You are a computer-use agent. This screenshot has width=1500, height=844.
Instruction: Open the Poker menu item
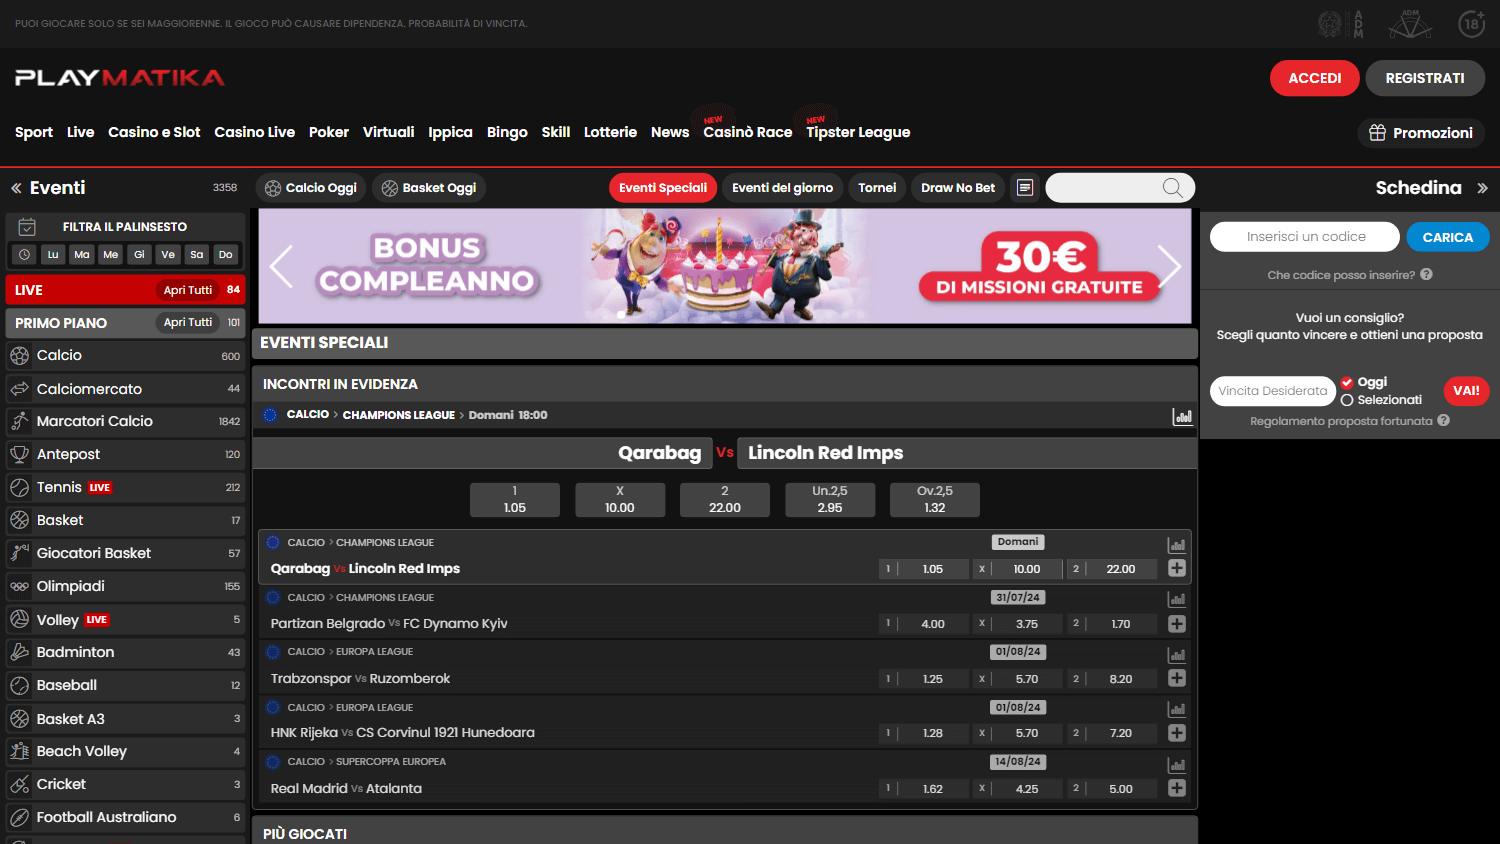[x=329, y=132]
